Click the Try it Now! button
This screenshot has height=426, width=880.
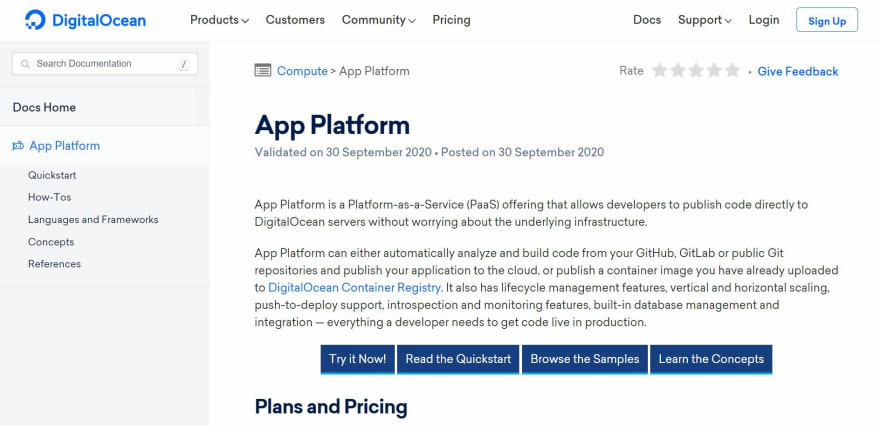(x=358, y=359)
